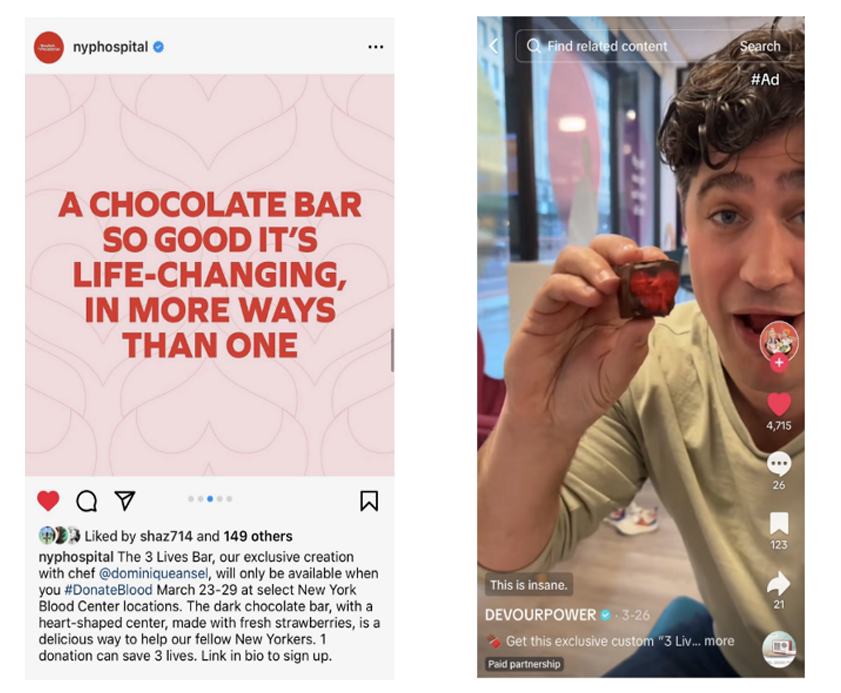Expand the caption by clicking more
Screen dimensions: 841x693
click(x=719, y=641)
